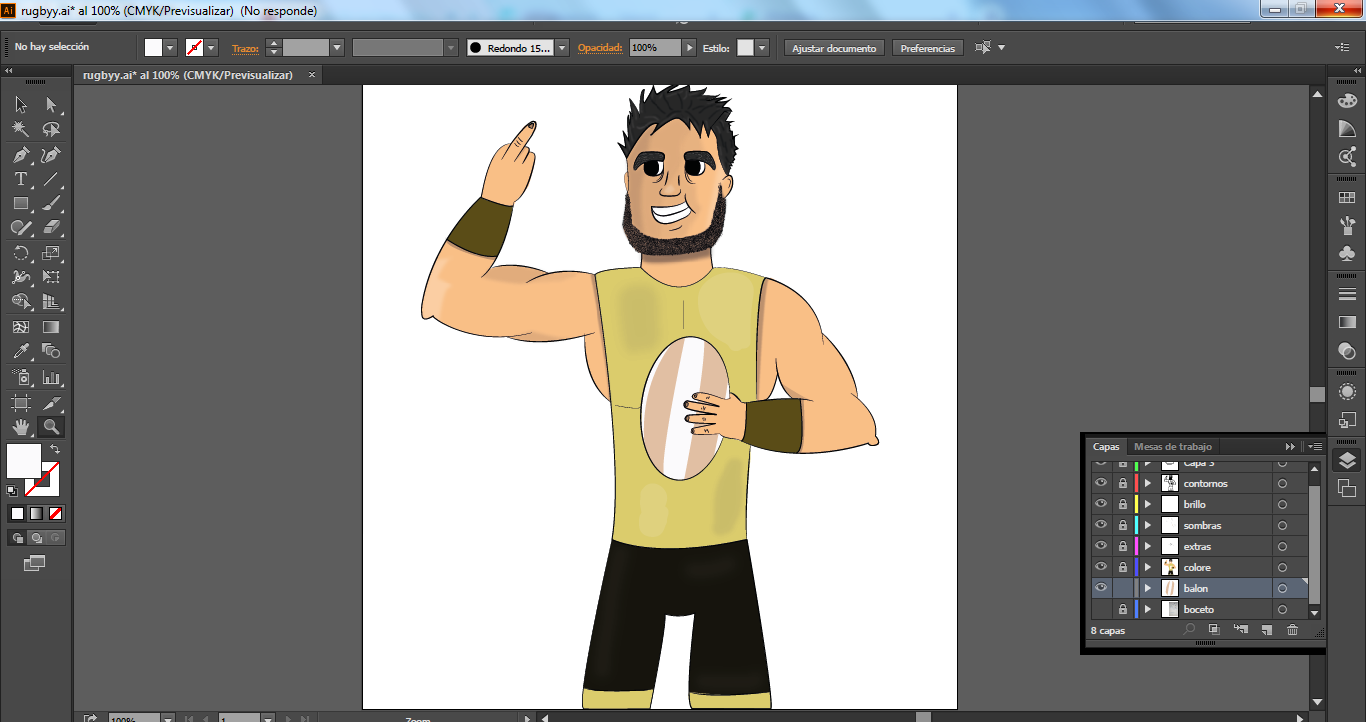Screen dimensions: 1366x722
Task: Select the Direct Selection tool
Action: [x=51, y=104]
